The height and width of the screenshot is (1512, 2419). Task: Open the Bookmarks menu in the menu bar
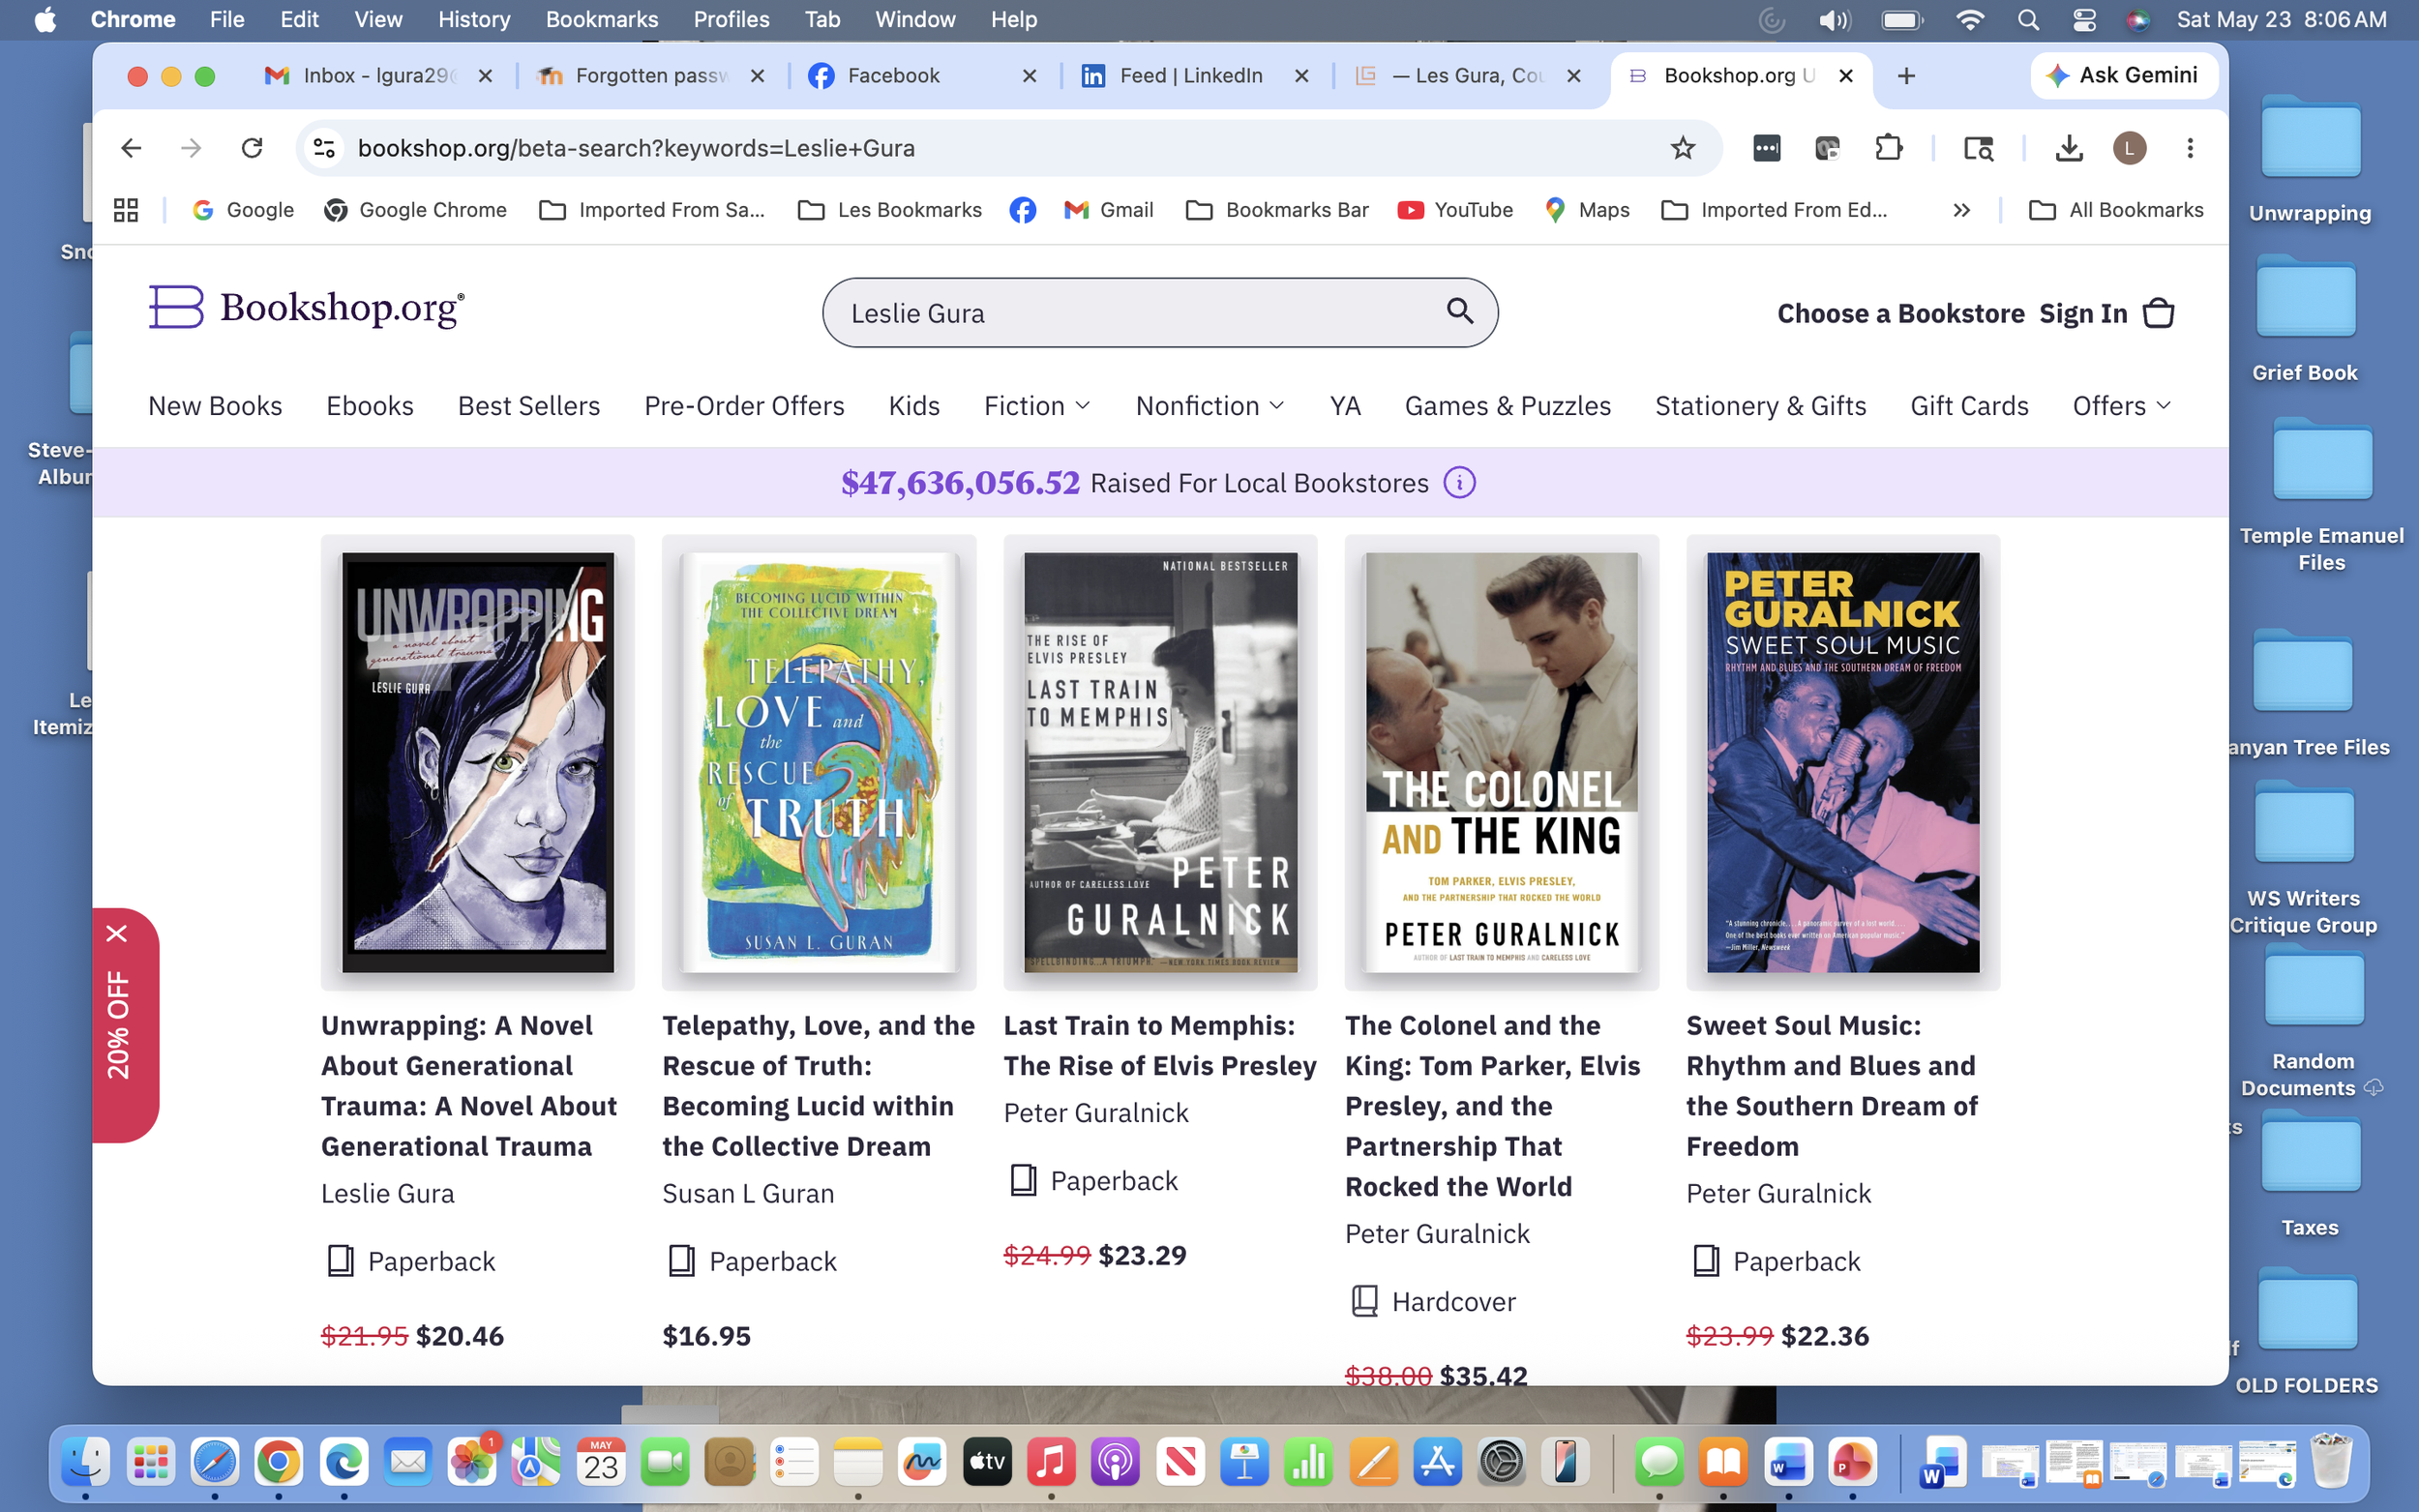tap(602, 20)
